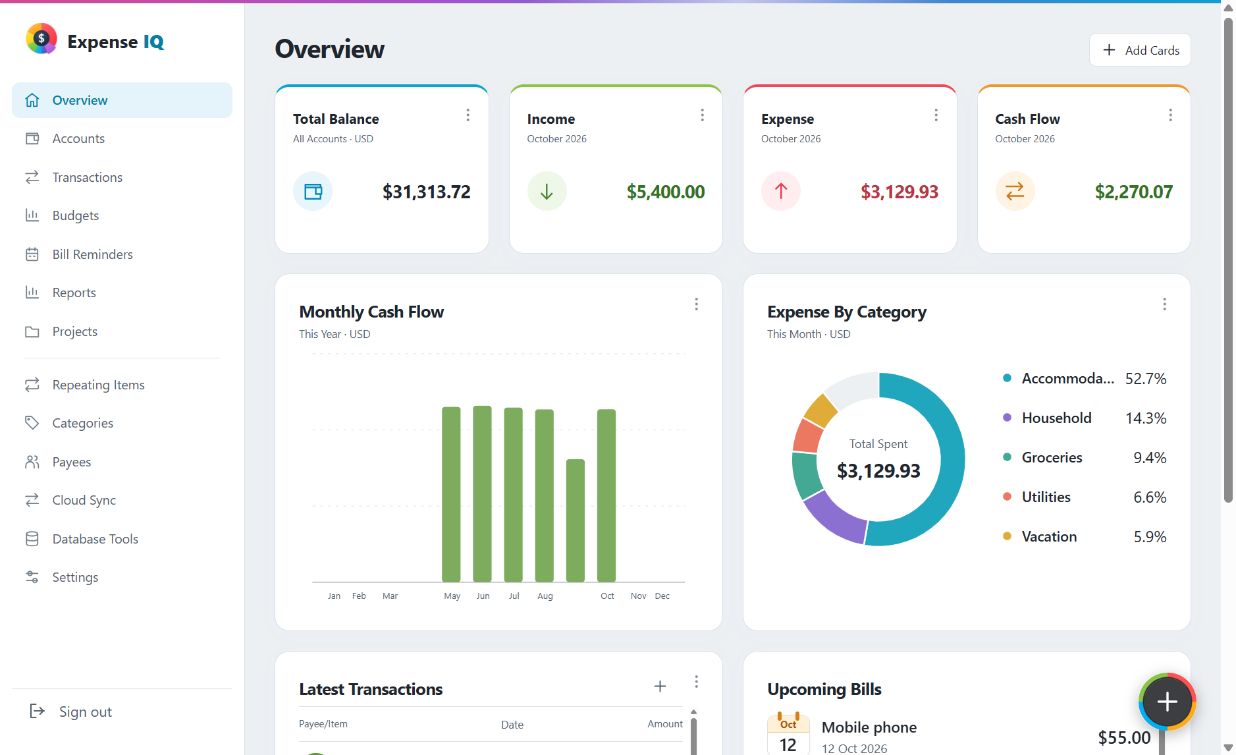The height and width of the screenshot is (755, 1236).
Task: Click the Amount column header
Action: (665, 723)
